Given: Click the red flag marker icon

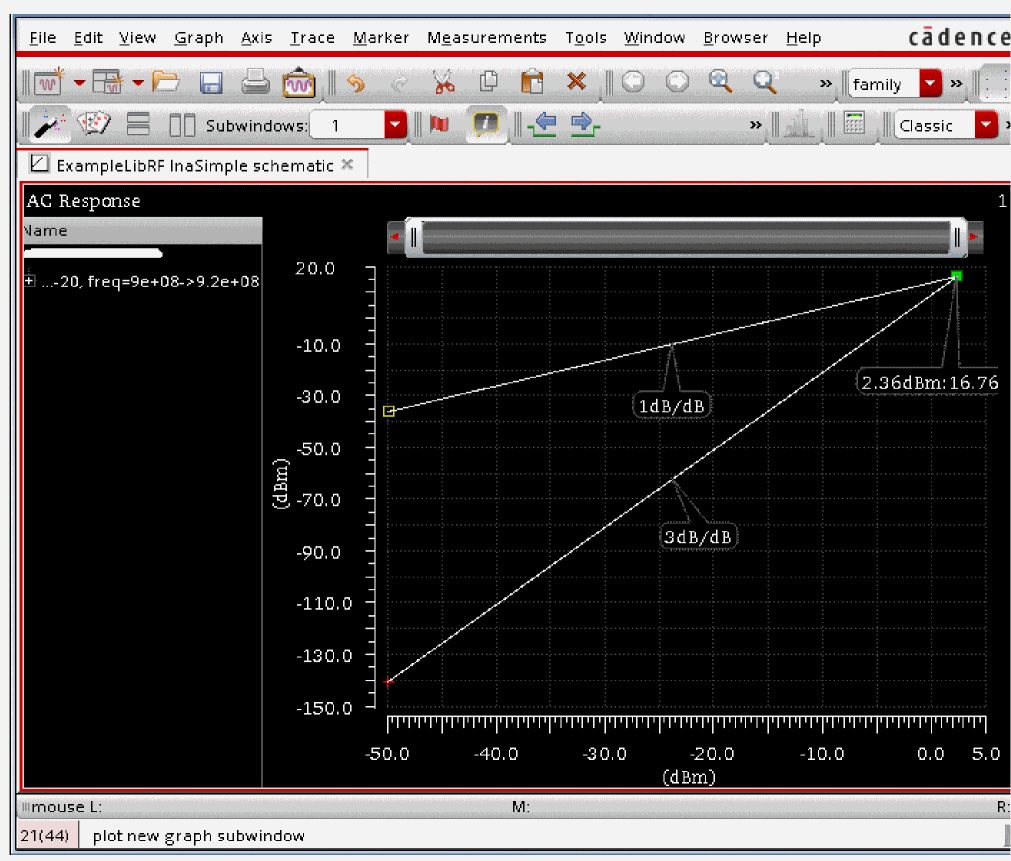Looking at the screenshot, I should [439, 125].
